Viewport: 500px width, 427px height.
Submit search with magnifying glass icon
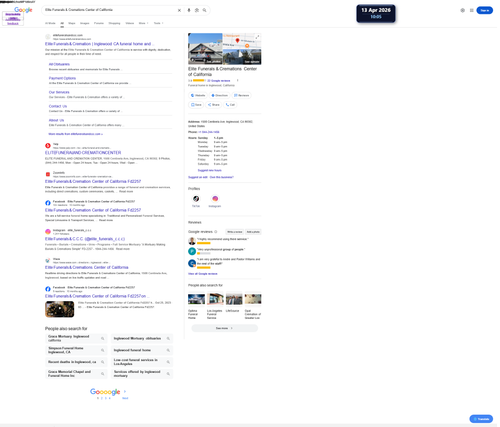(x=205, y=10)
